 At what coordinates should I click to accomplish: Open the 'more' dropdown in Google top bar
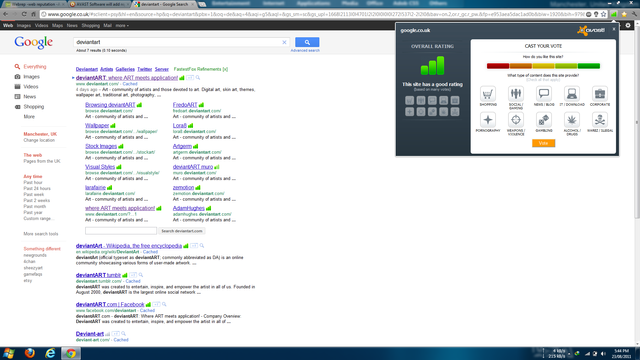click(122, 25)
